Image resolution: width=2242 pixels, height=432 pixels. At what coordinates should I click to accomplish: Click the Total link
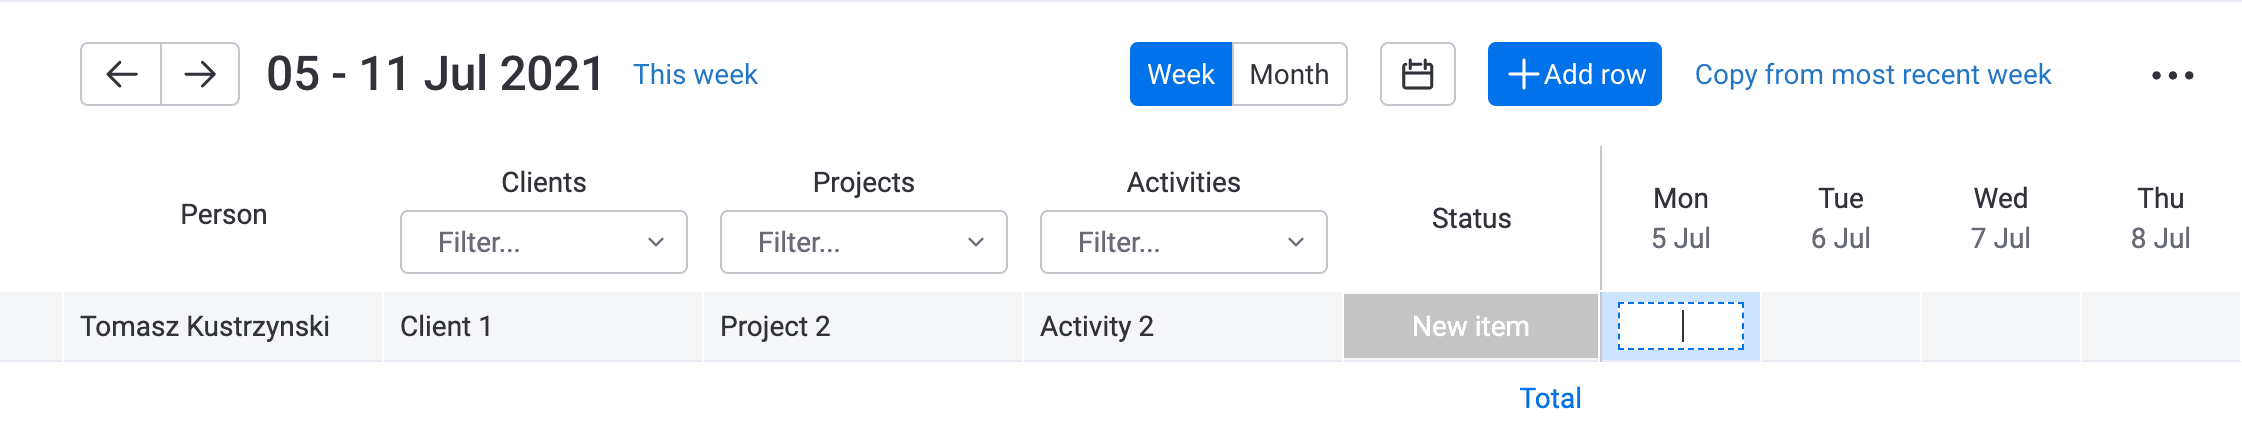1551,398
